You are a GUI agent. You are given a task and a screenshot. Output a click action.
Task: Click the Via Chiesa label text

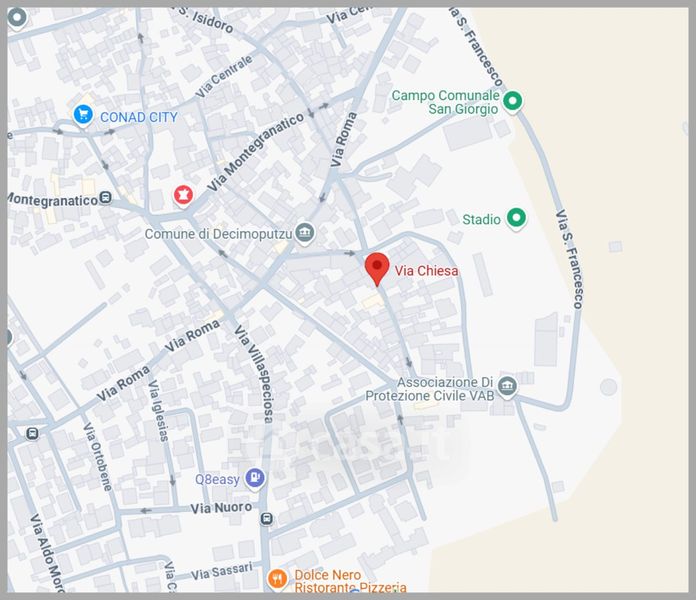tap(426, 270)
